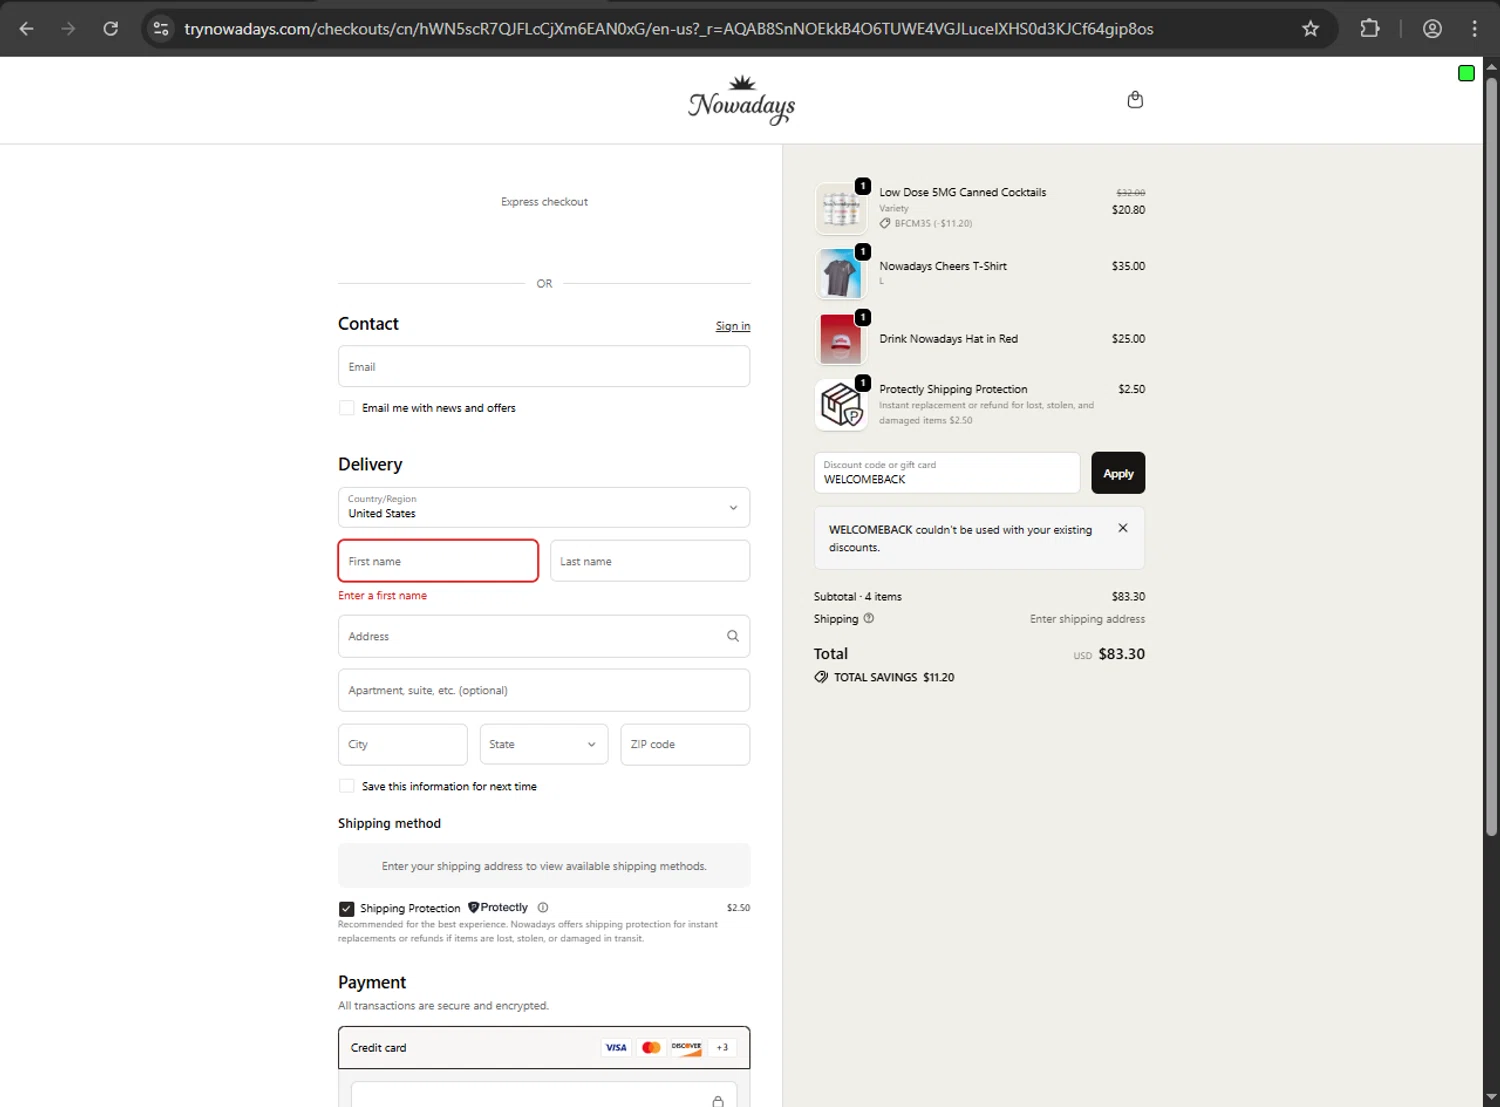
Task: Click the Low Dose Canned Cocktails thumbnail
Action: (841, 208)
